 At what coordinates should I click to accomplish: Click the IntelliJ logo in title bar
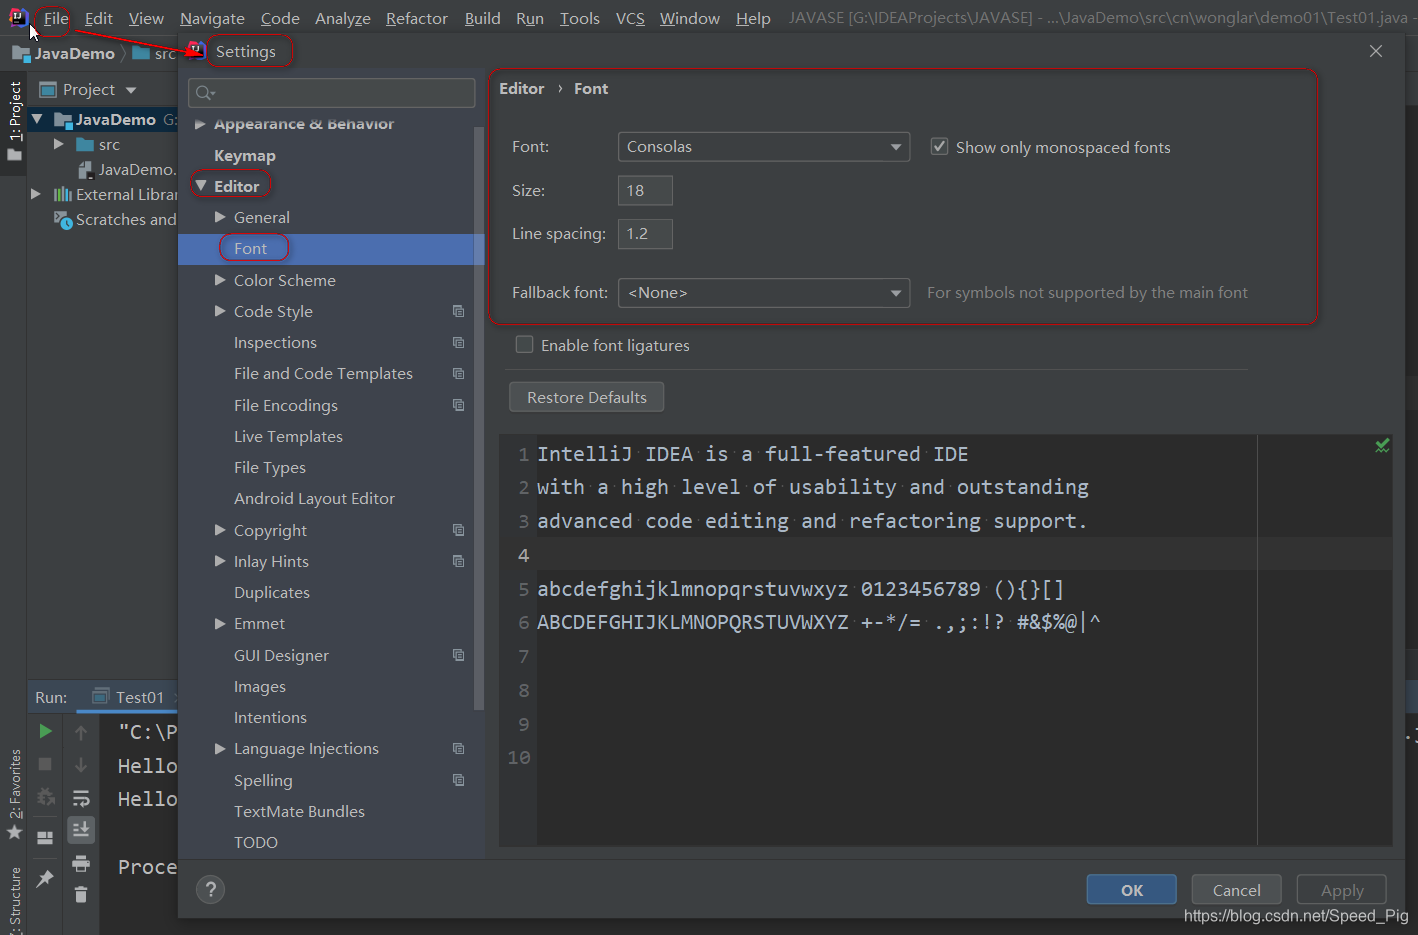tap(18, 17)
